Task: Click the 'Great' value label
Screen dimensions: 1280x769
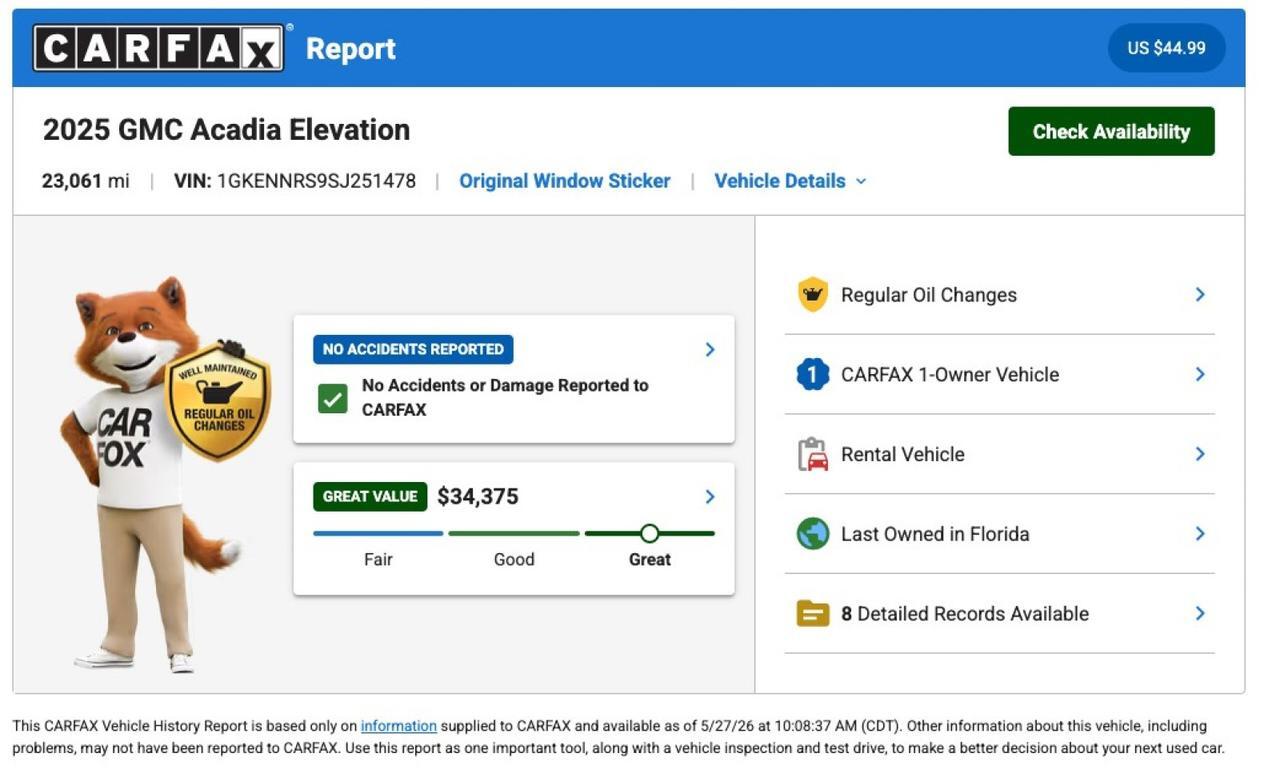Action: click(650, 560)
